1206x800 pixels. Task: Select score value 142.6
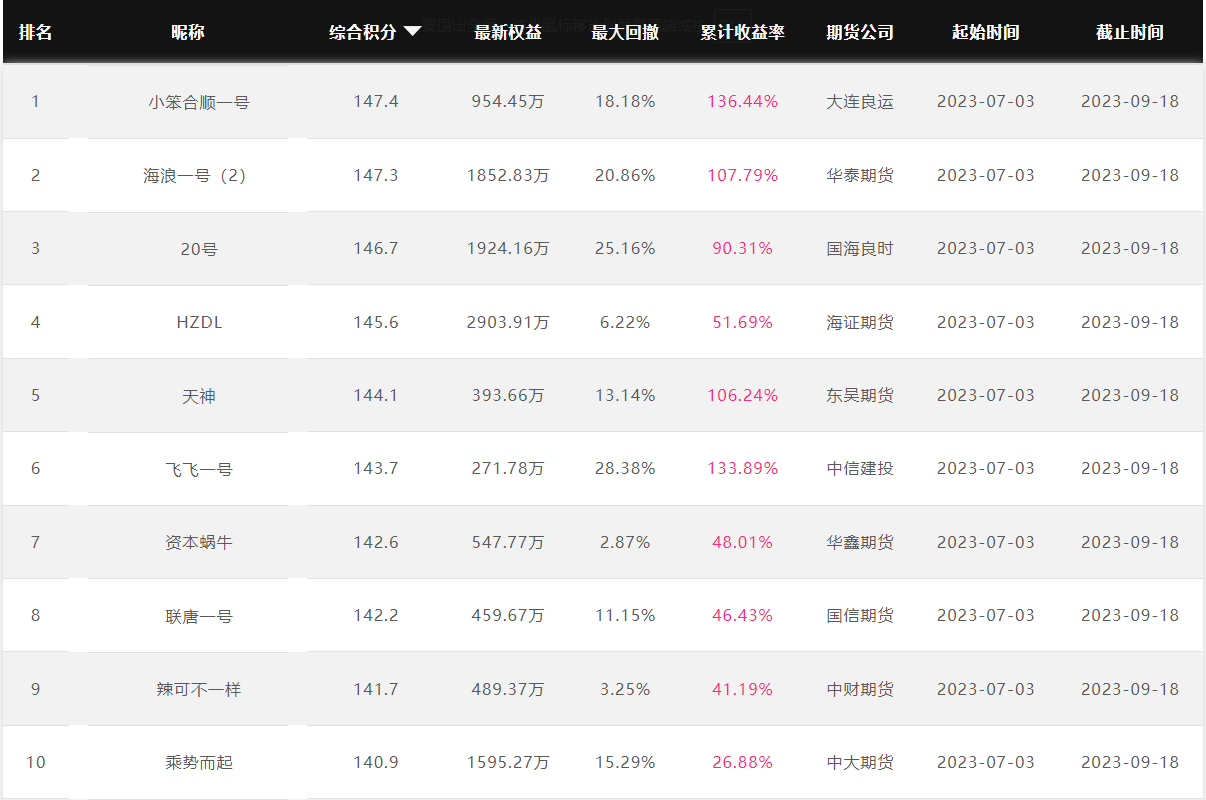[376, 542]
